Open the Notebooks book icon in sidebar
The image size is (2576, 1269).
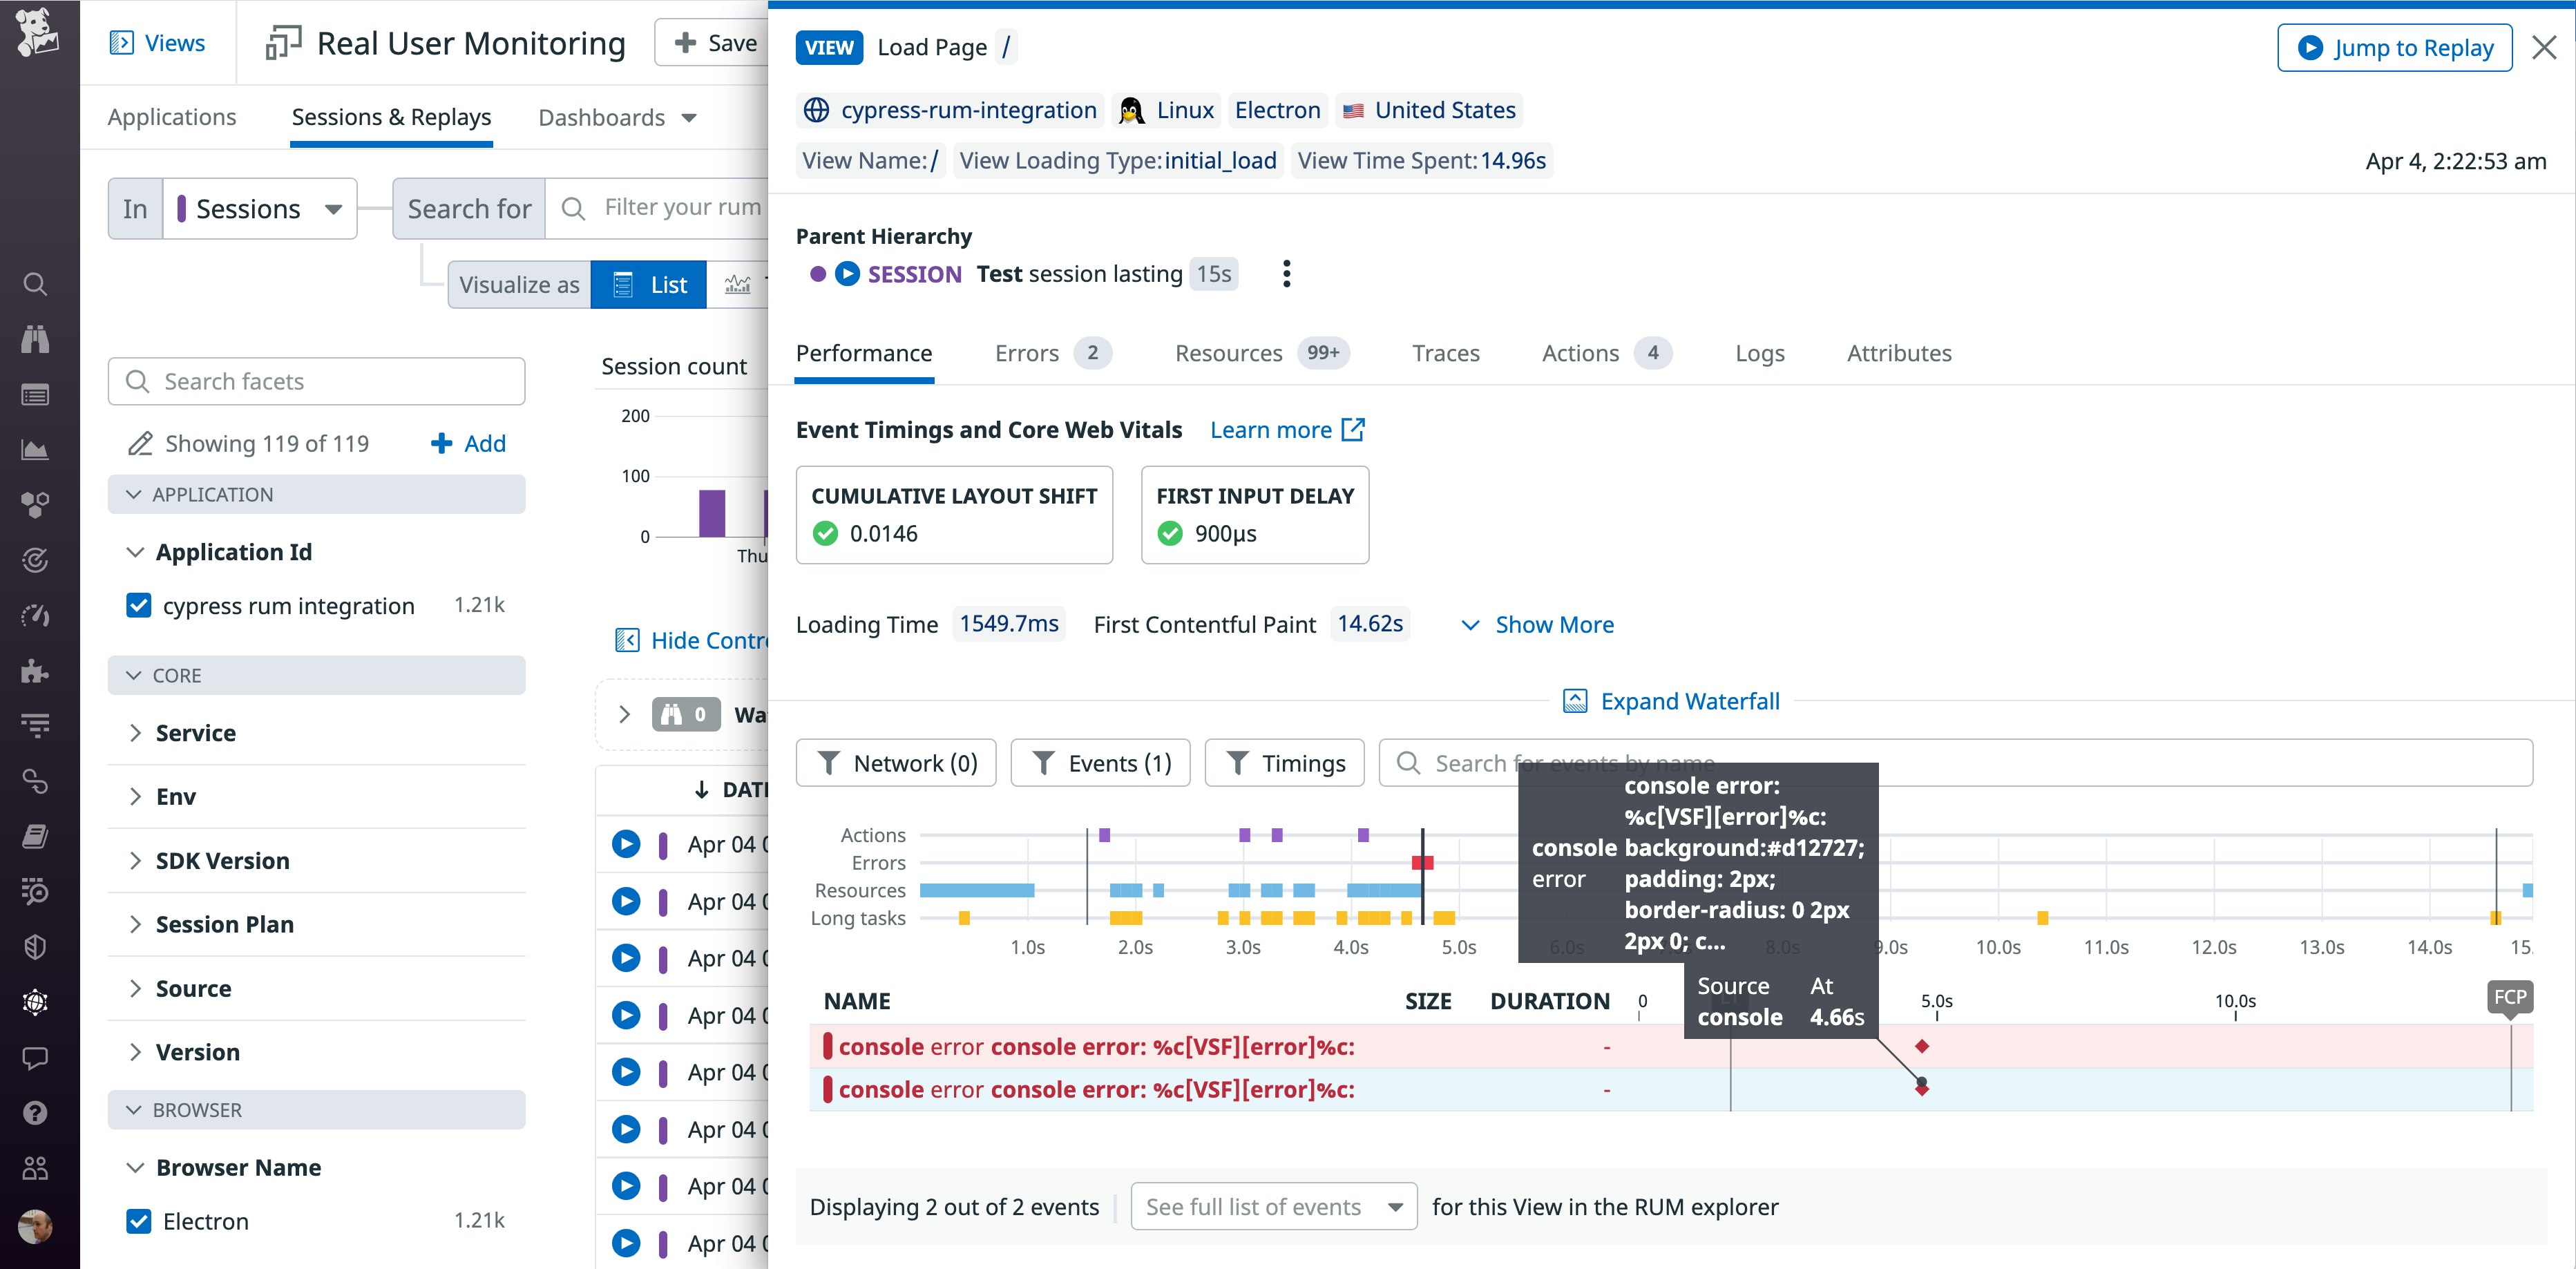tap(36, 836)
